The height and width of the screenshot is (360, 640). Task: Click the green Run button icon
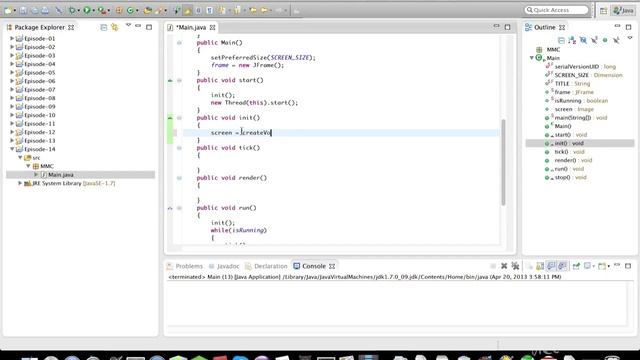coord(87,10)
